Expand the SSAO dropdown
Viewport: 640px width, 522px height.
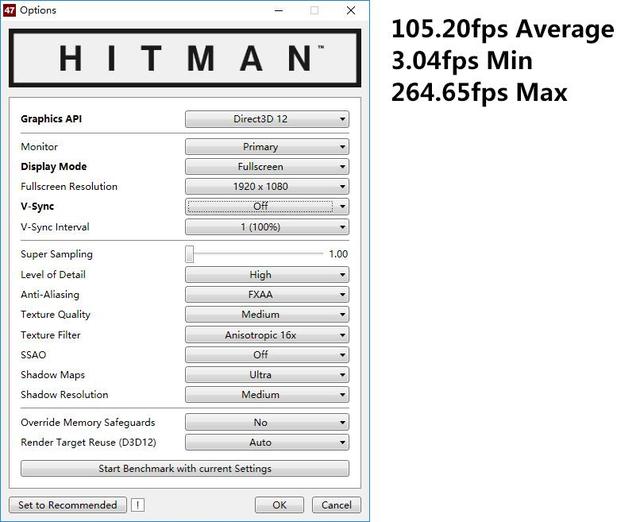(267, 355)
